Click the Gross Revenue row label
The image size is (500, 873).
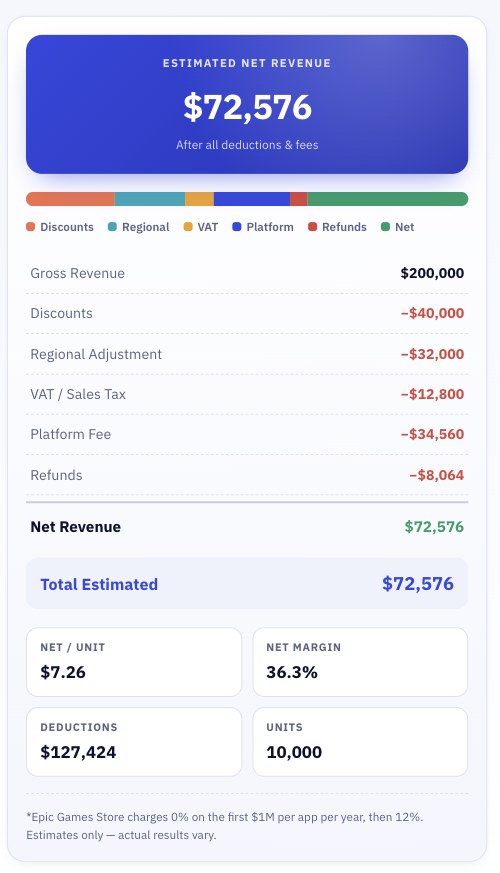coord(77,273)
